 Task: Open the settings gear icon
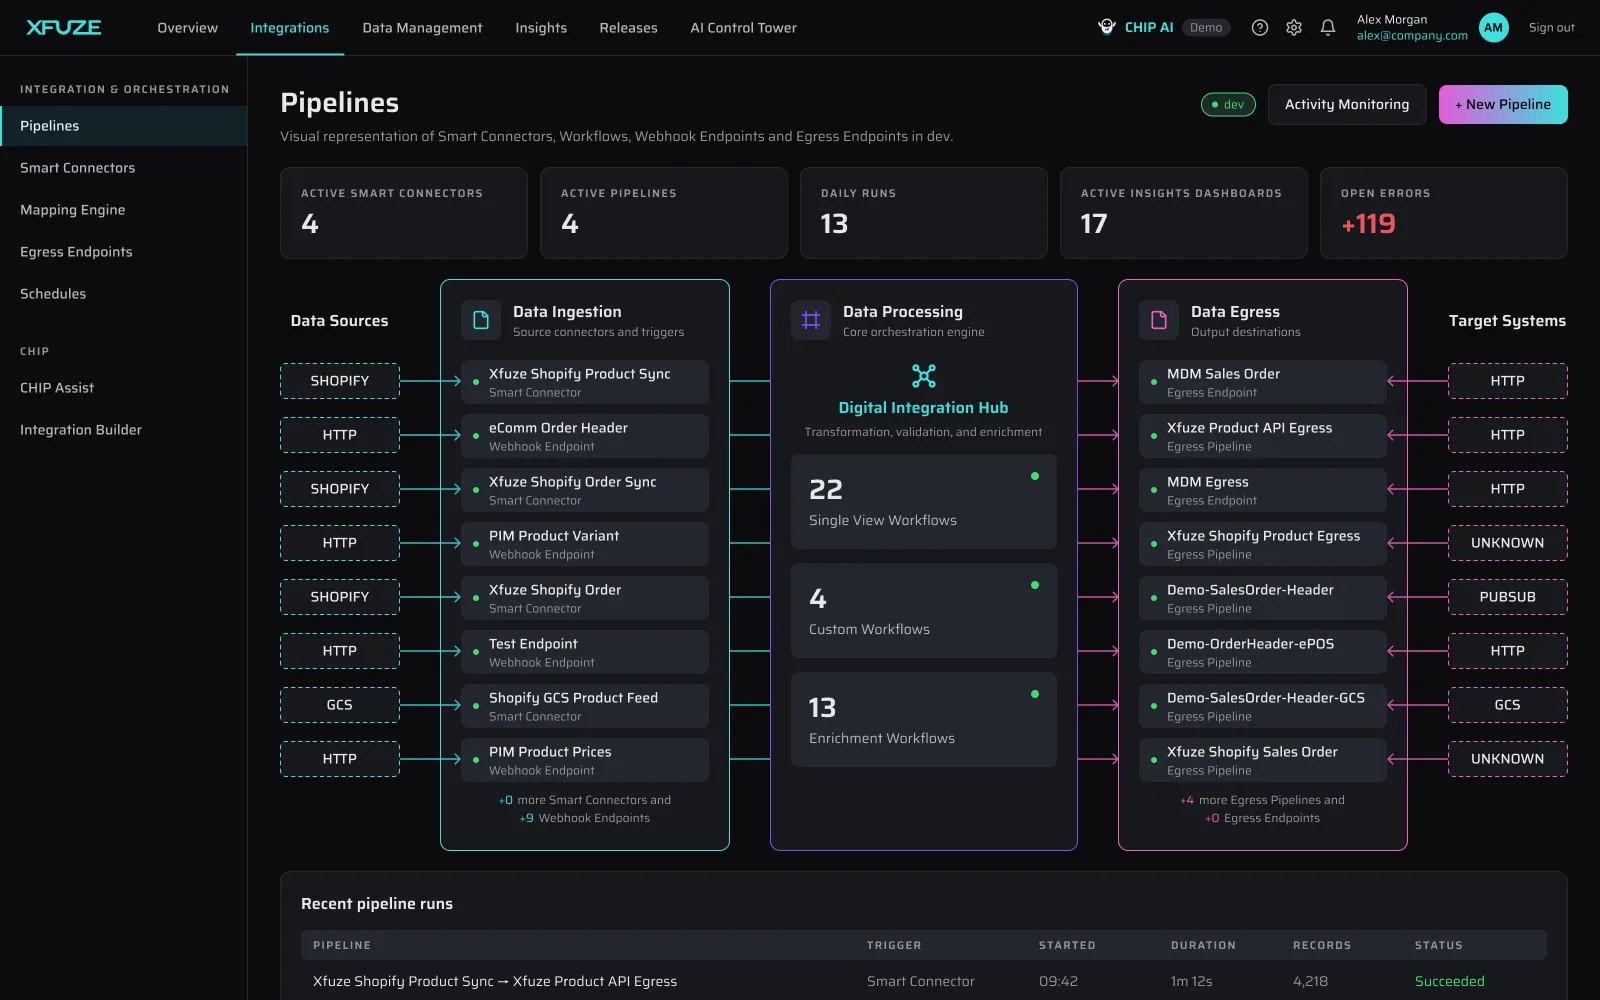click(x=1294, y=28)
